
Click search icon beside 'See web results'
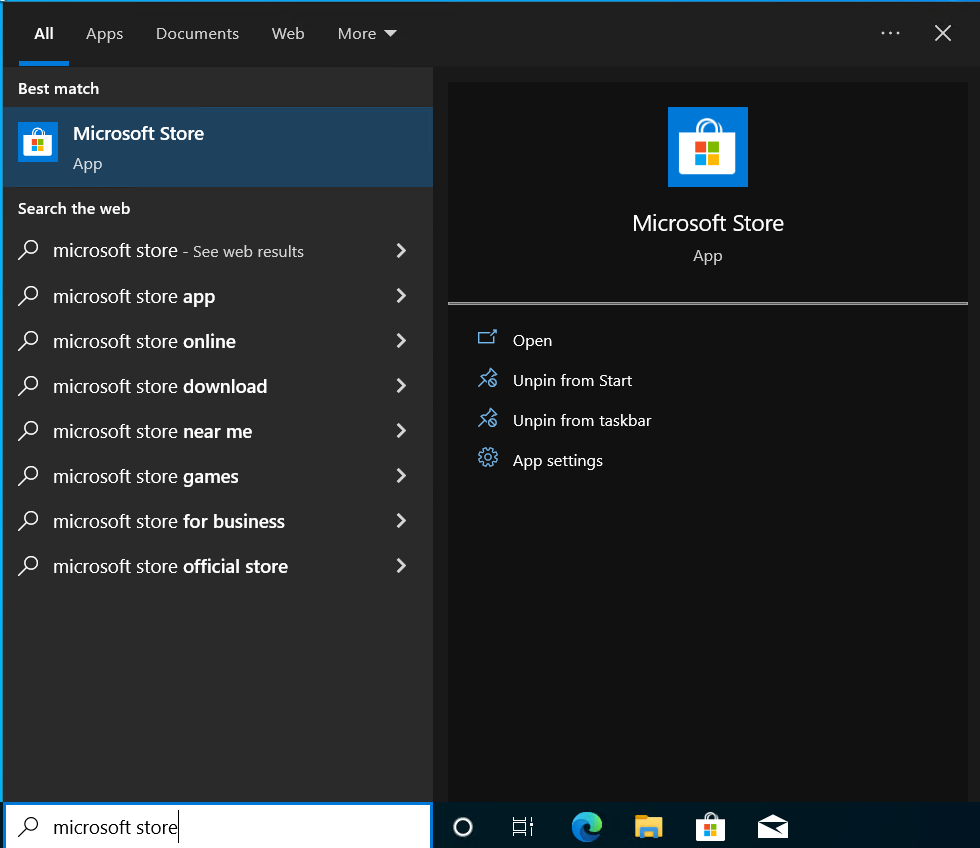(x=29, y=251)
